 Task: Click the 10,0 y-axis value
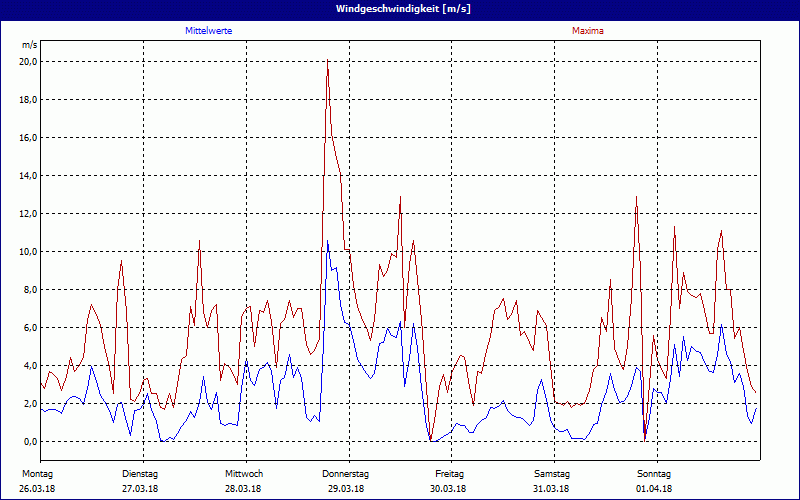coord(29,252)
